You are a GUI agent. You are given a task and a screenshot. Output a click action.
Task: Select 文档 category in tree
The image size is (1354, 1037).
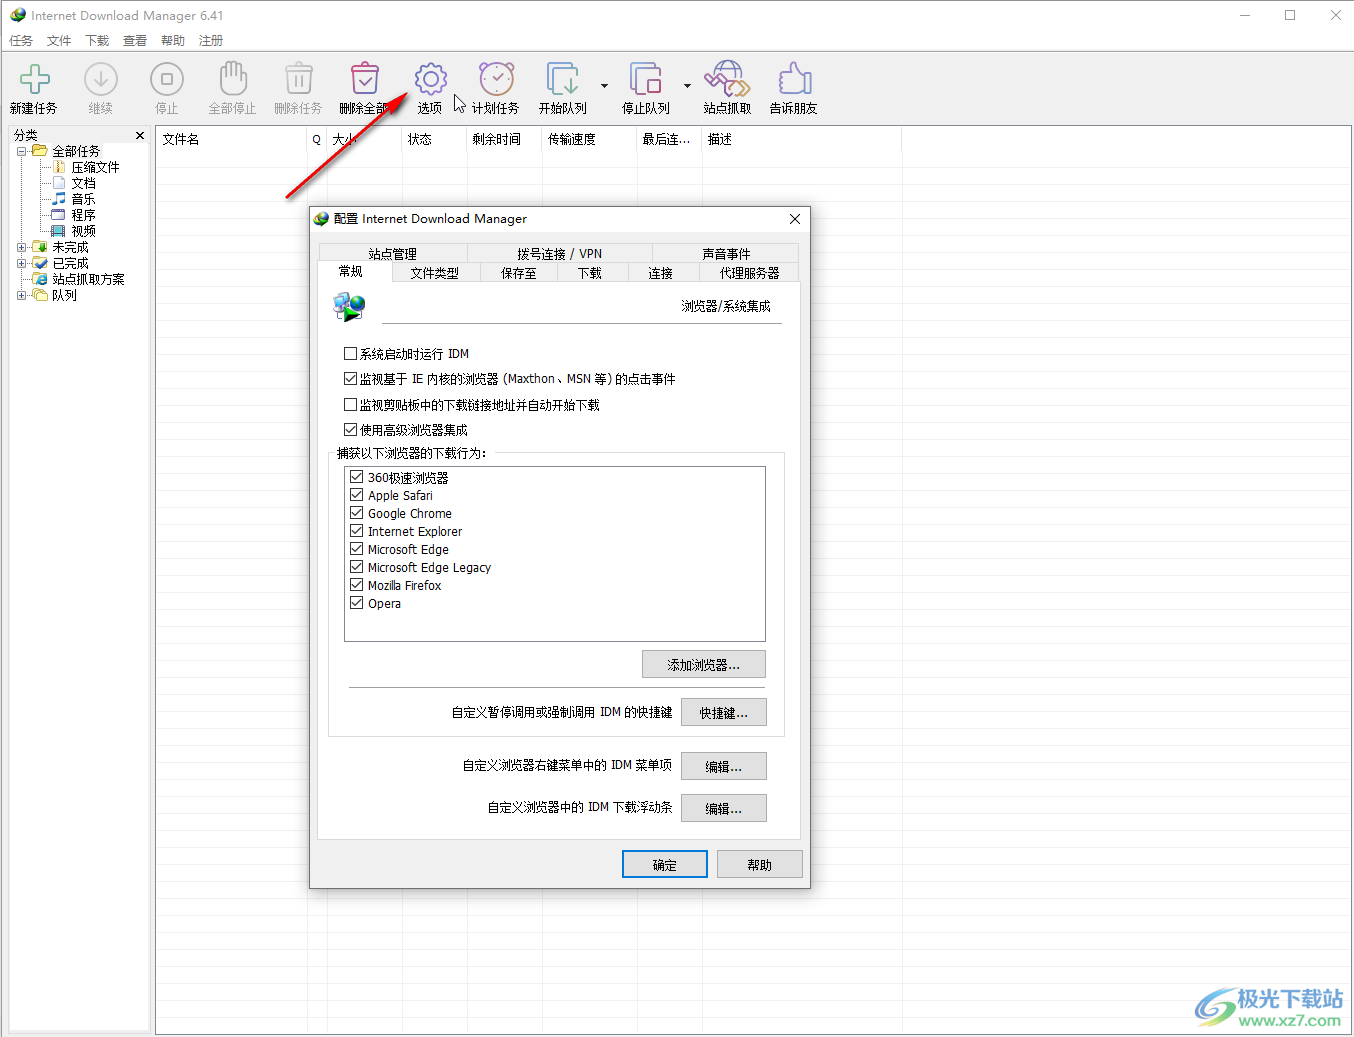83,183
